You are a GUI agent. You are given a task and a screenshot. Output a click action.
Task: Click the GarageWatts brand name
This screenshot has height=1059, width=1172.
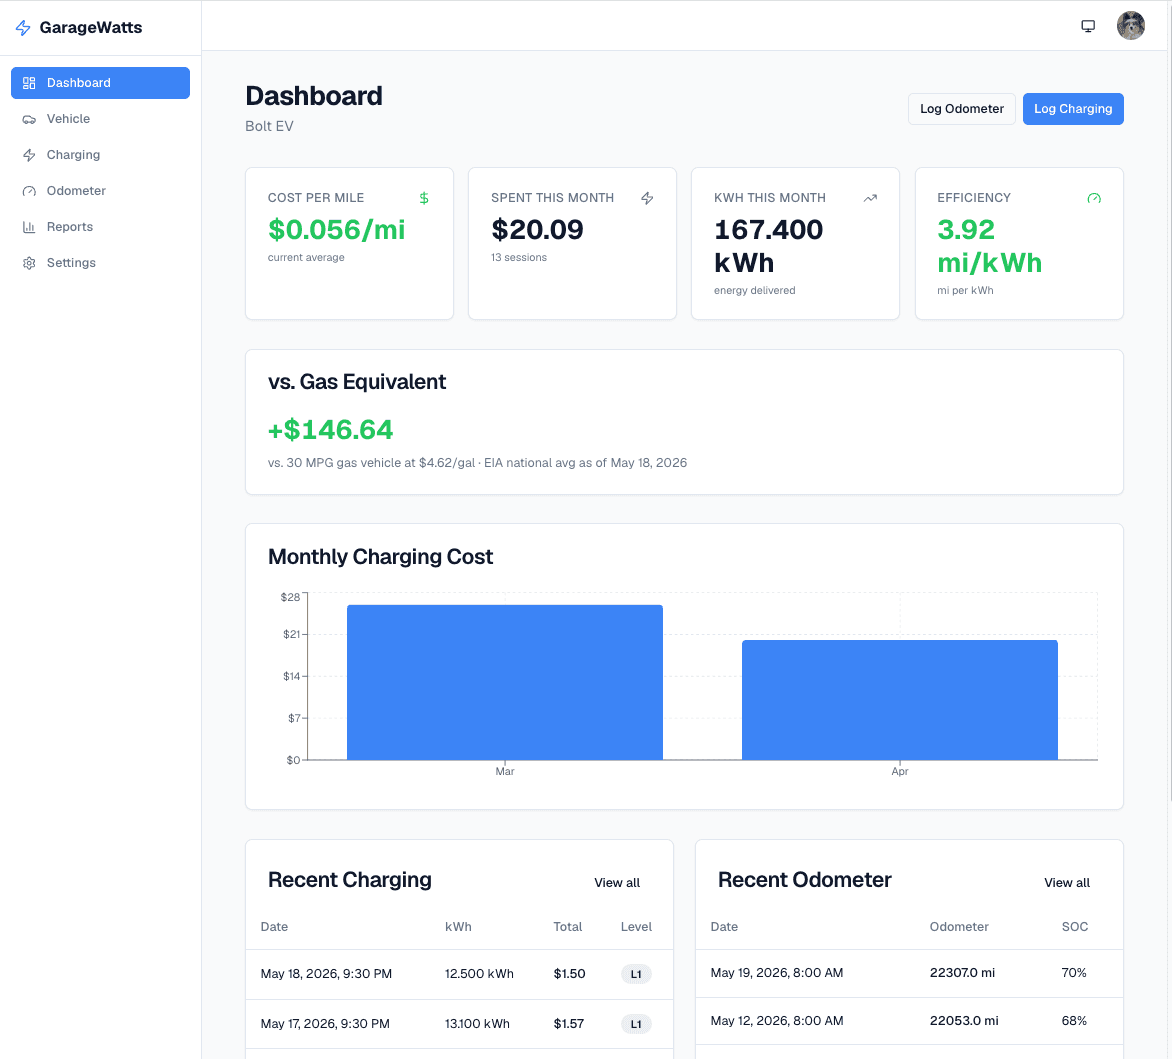pos(90,28)
